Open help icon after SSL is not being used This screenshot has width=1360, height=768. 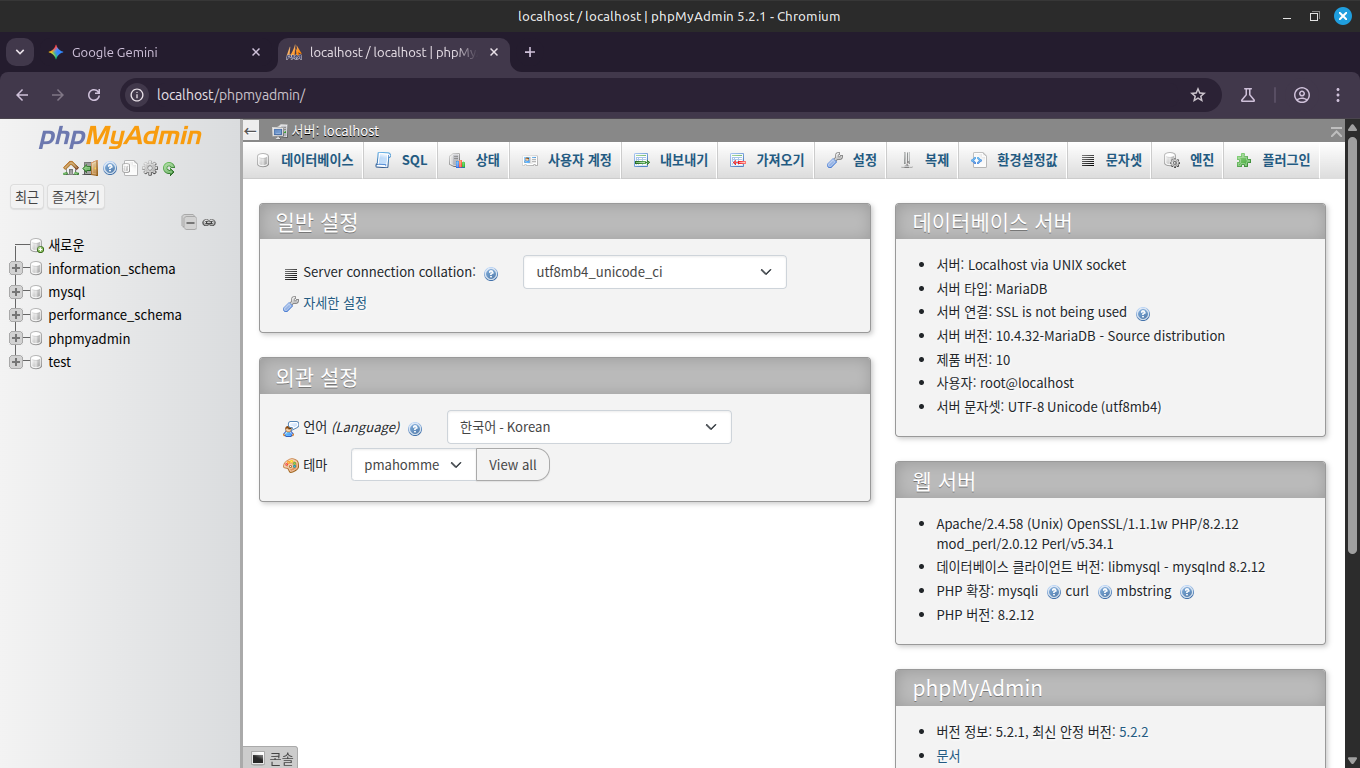click(x=1143, y=313)
